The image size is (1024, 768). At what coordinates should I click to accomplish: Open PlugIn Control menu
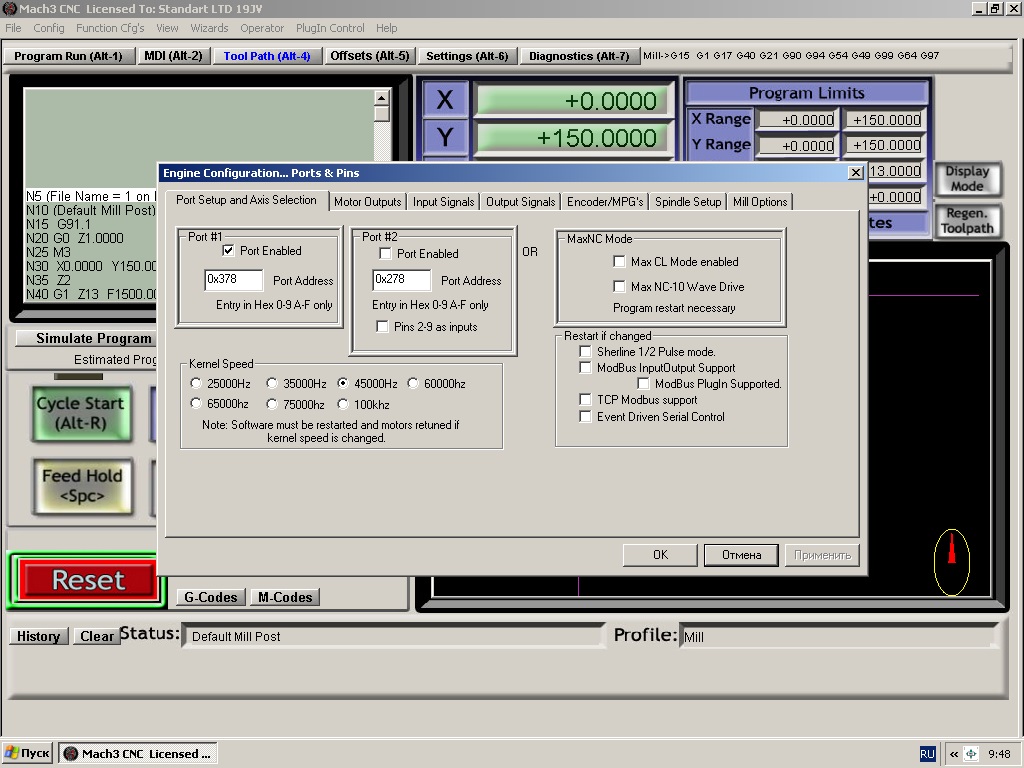point(330,28)
